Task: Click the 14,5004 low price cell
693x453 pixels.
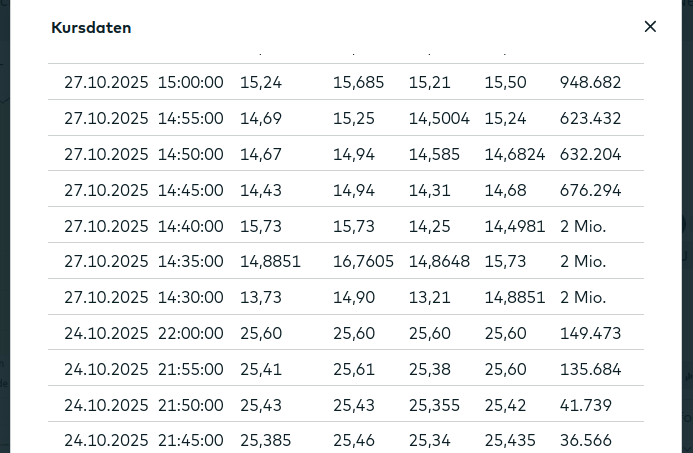Action: pyautogui.click(x=439, y=118)
